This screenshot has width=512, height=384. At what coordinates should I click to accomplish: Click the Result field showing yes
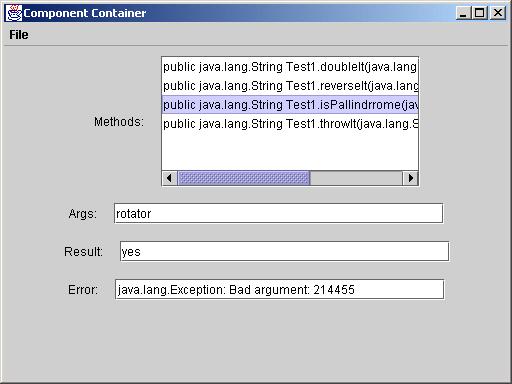(284, 251)
